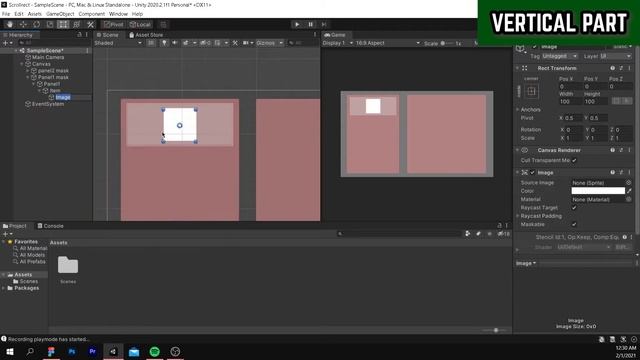Toggle 2D view in the Scene toolbar

[x=151, y=43]
